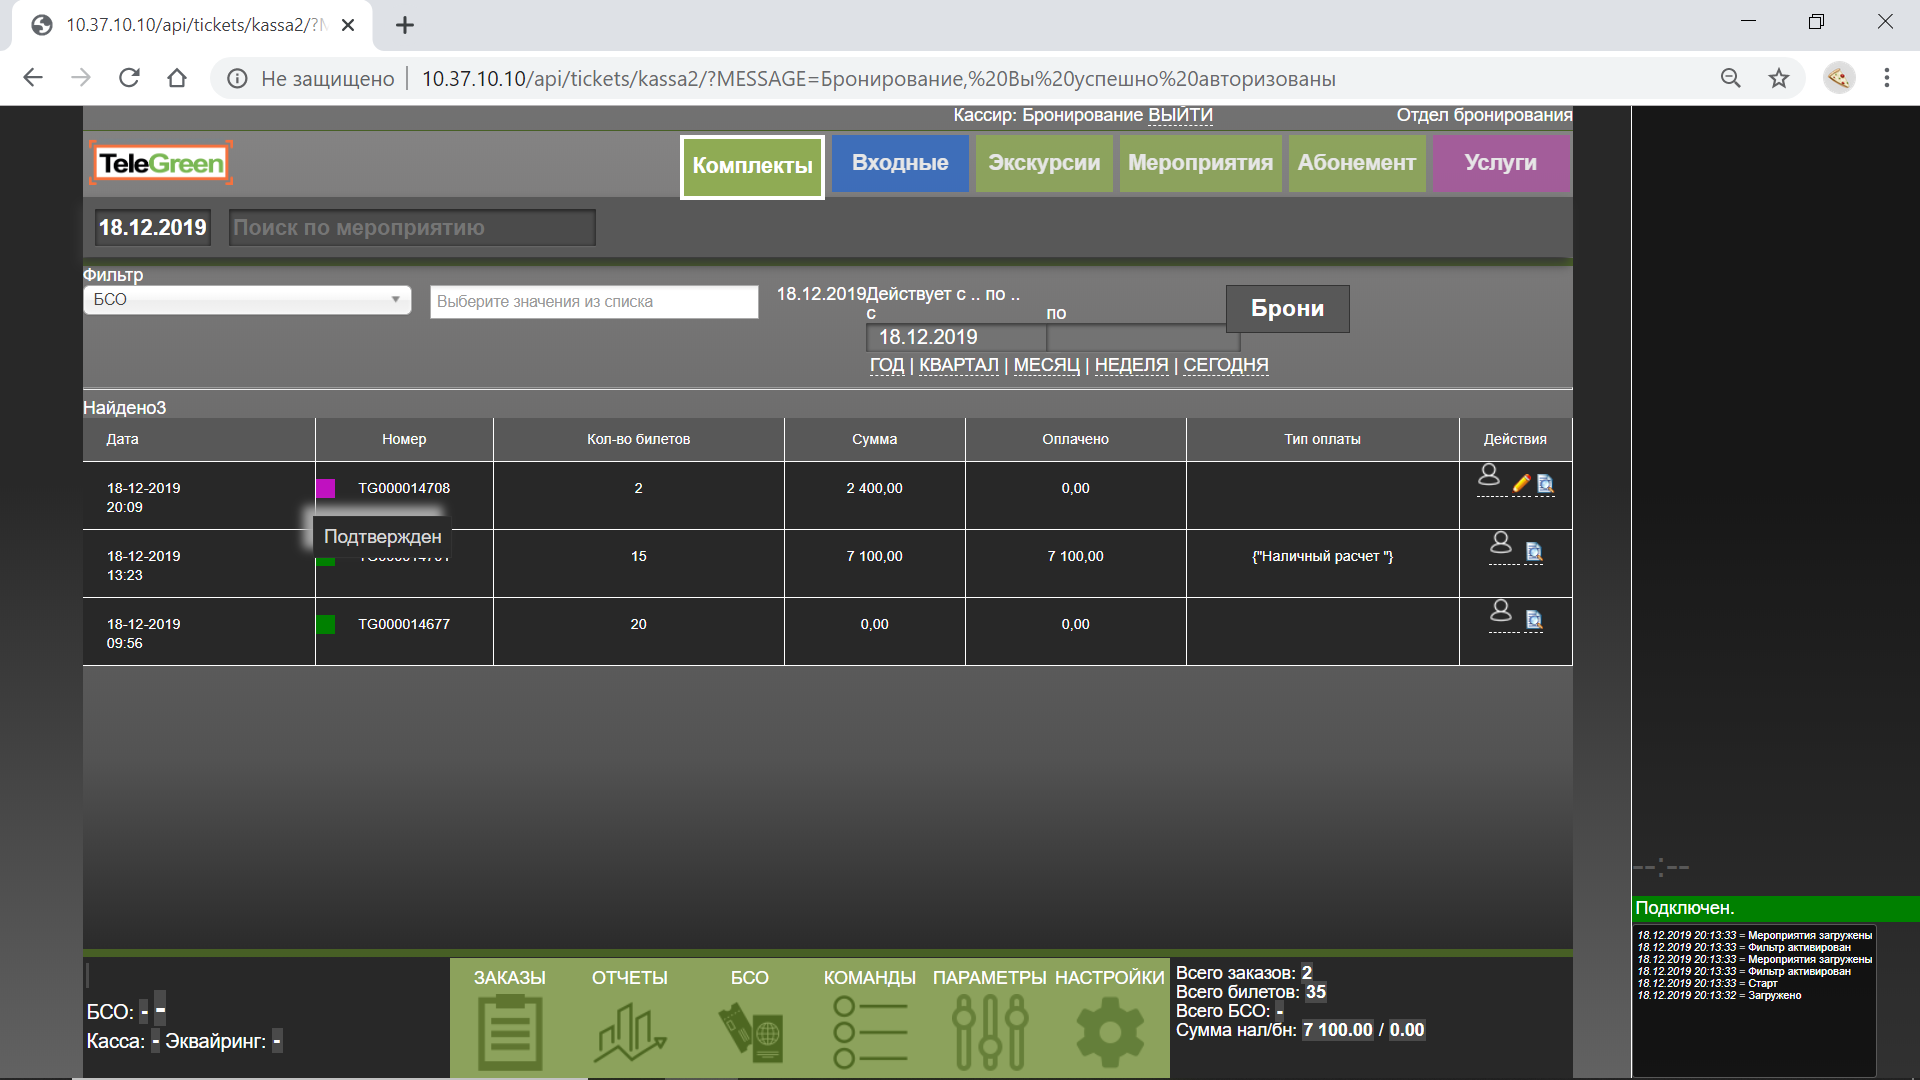
Task: Switch to the Экскурсии tab
Action: (x=1044, y=163)
